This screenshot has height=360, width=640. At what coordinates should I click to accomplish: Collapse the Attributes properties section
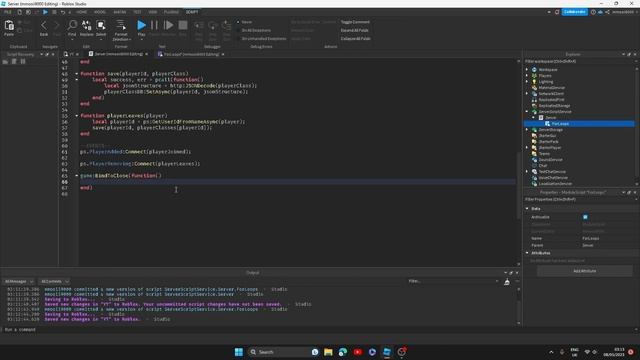(527, 253)
